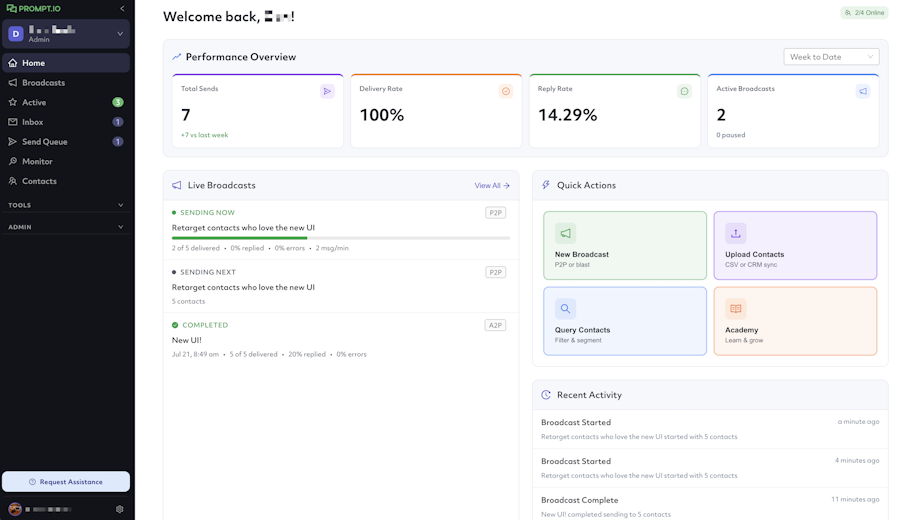
Task: Click the Active Broadcasts megaphone icon
Action: [863, 91]
